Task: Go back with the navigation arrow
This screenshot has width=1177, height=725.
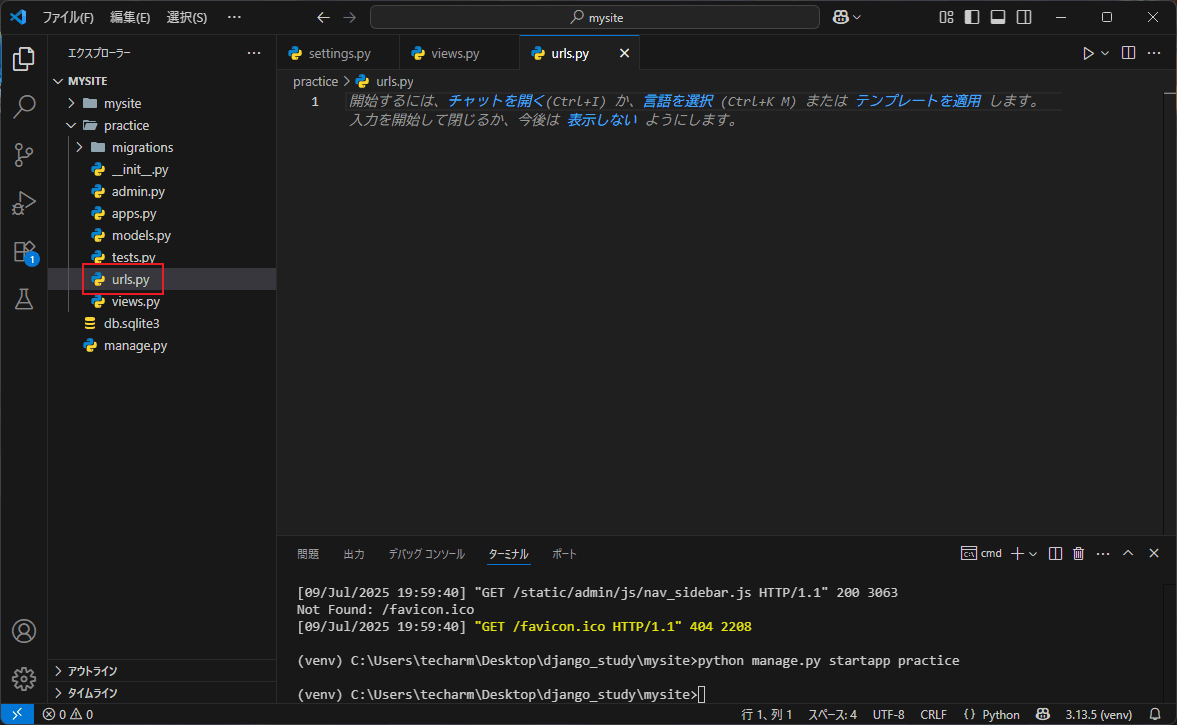Action: click(x=324, y=17)
